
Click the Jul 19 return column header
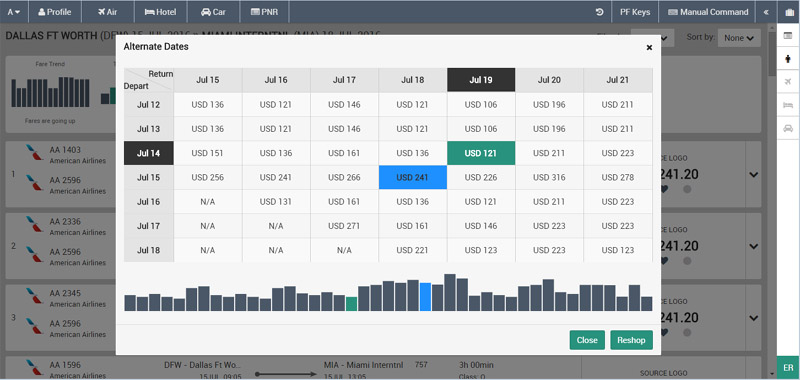click(x=481, y=80)
